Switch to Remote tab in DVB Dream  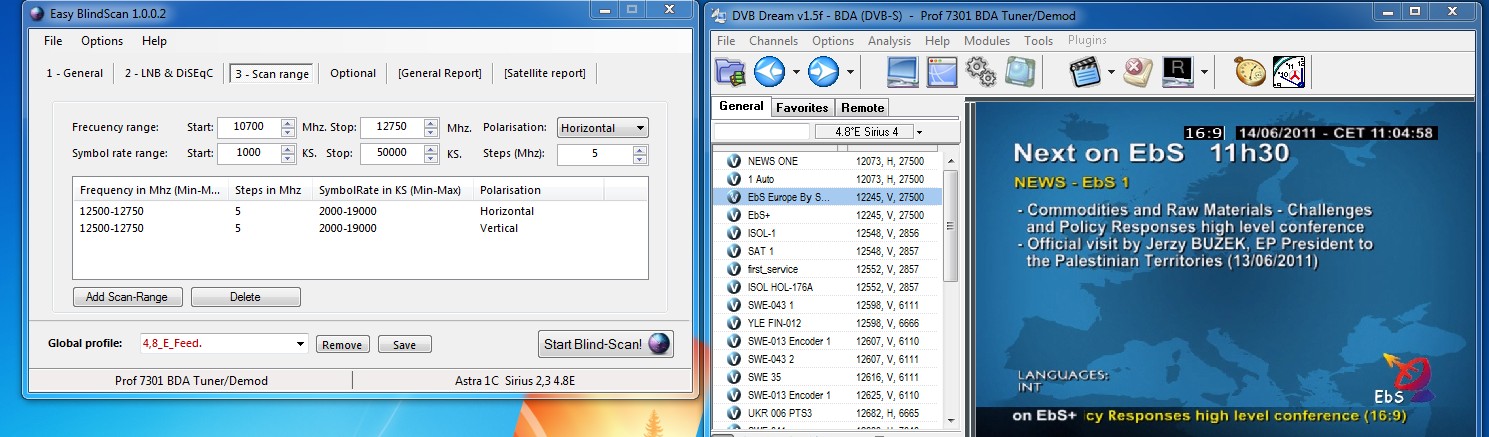coord(862,107)
